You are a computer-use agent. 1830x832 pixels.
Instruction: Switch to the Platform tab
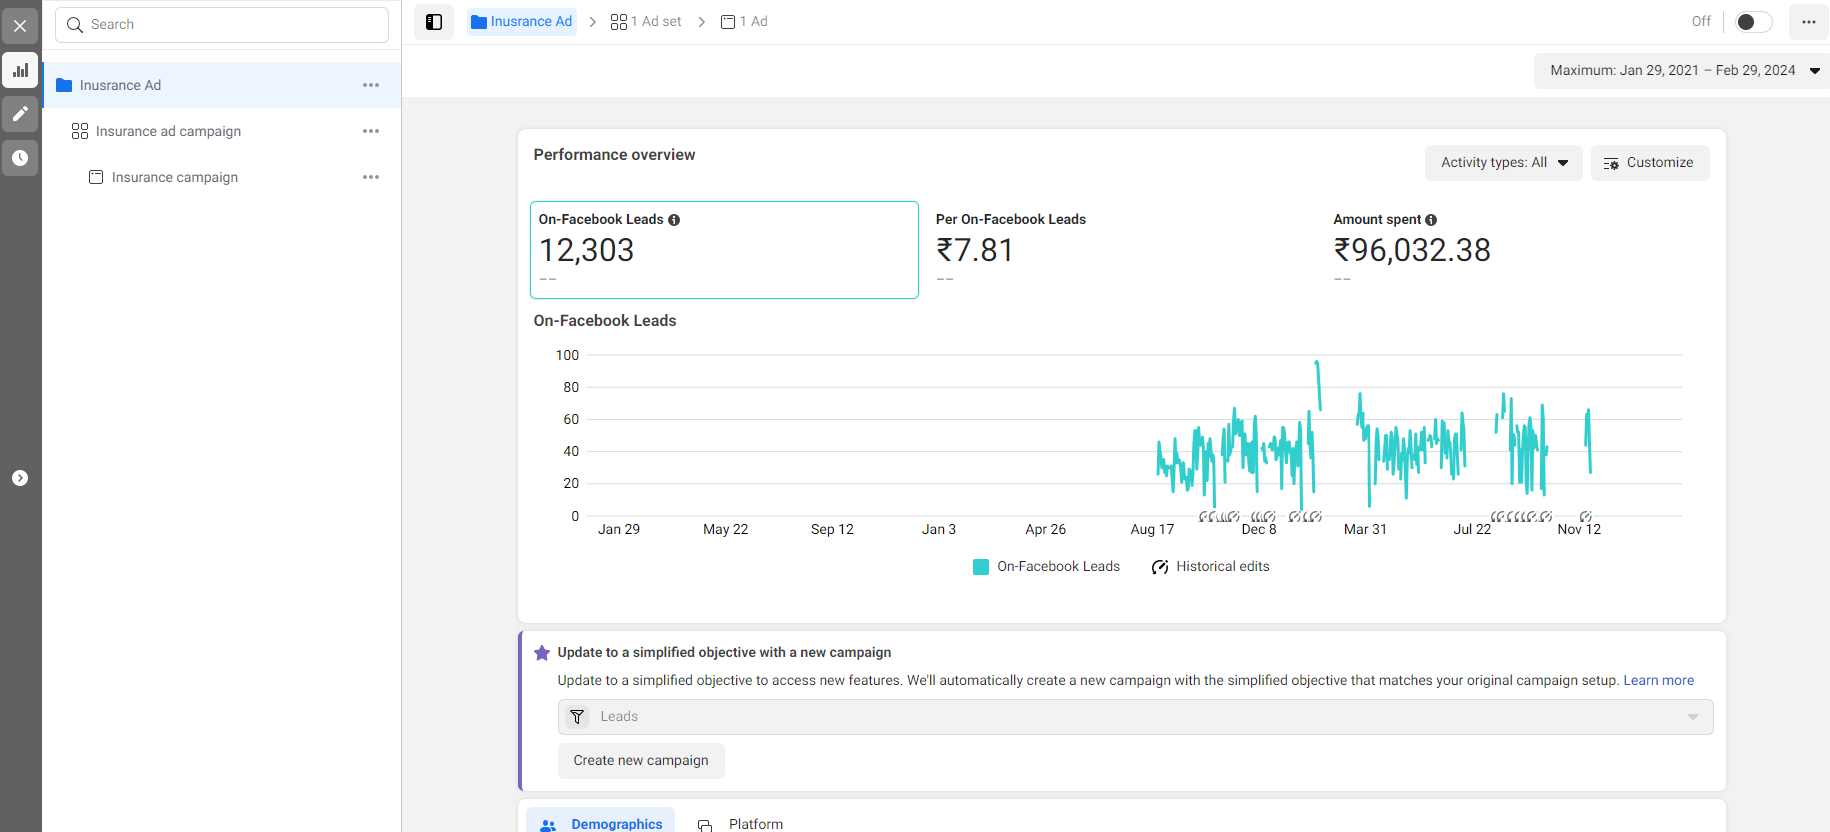point(742,823)
